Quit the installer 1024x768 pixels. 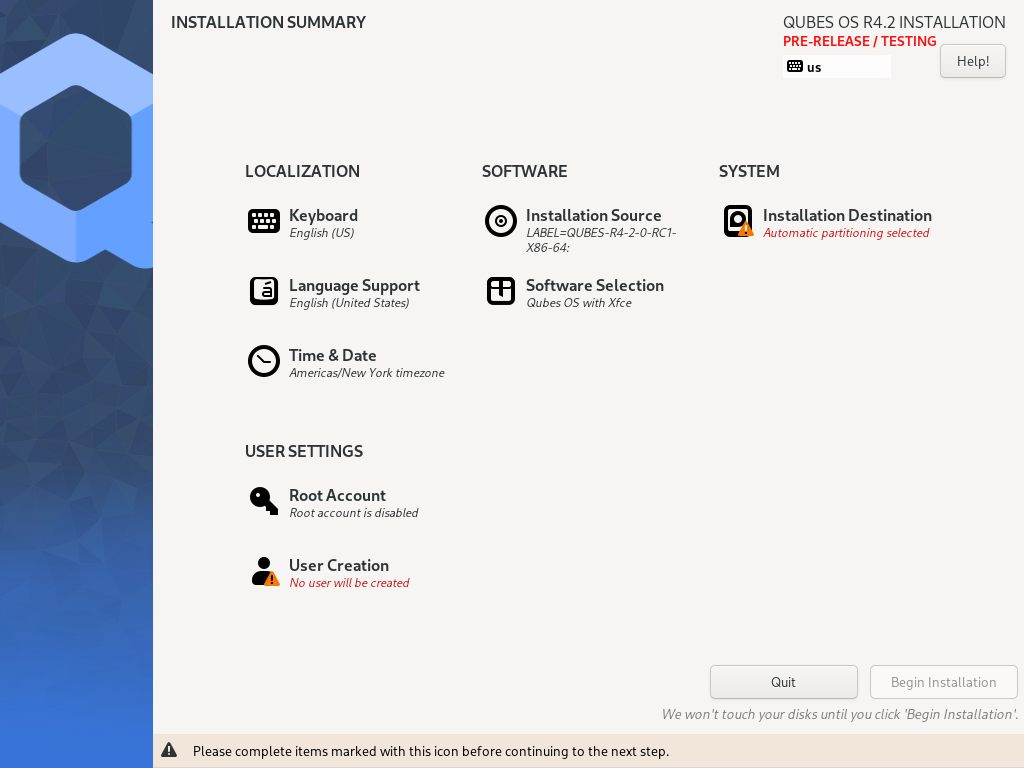[783, 682]
